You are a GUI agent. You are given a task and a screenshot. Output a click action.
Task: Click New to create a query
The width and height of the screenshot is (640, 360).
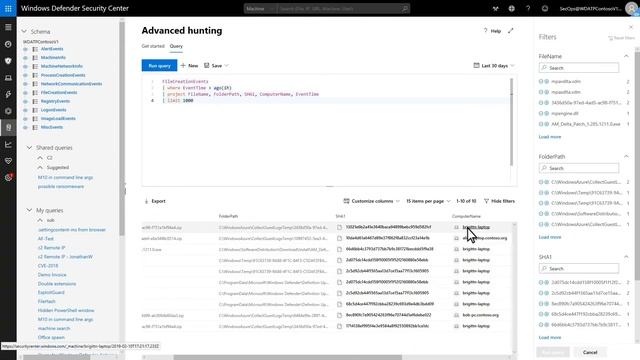point(189,65)
